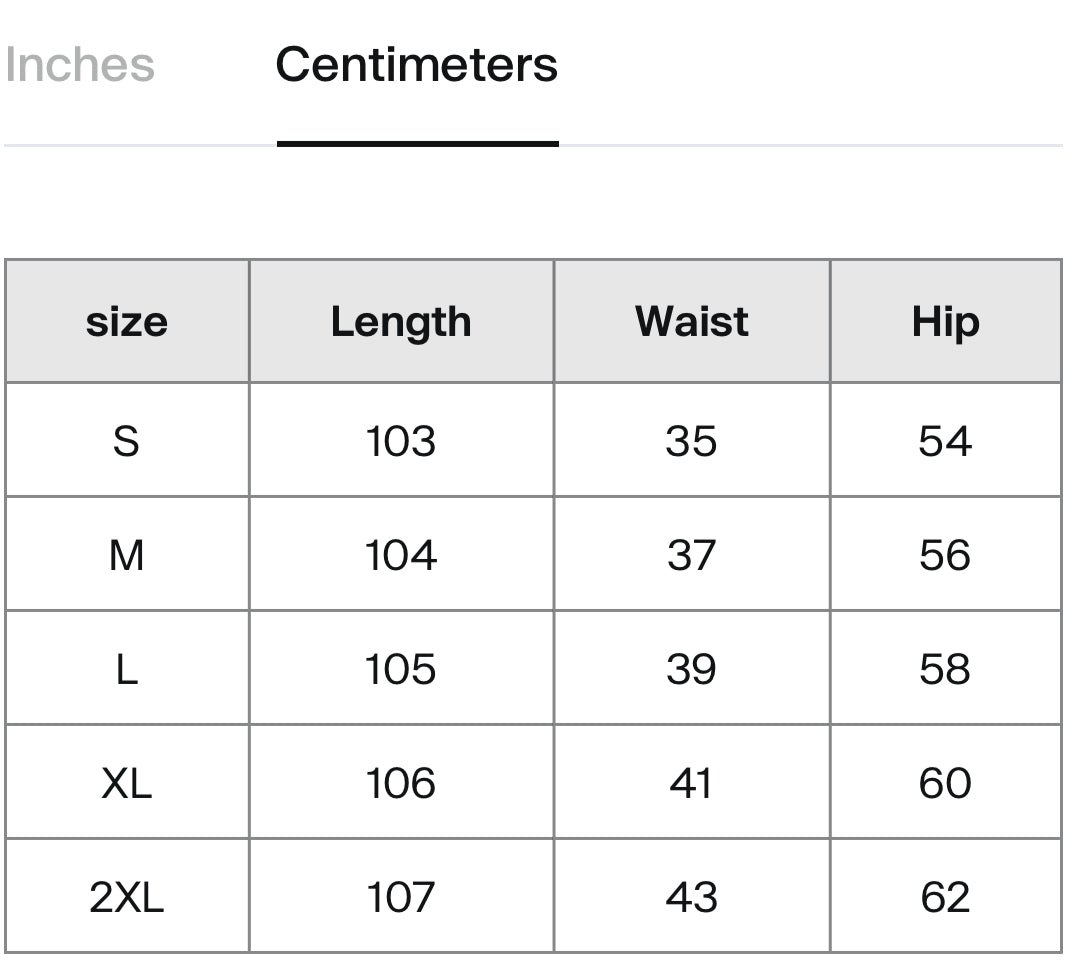
Task: Click the 105 length cell
Action: 401,669
